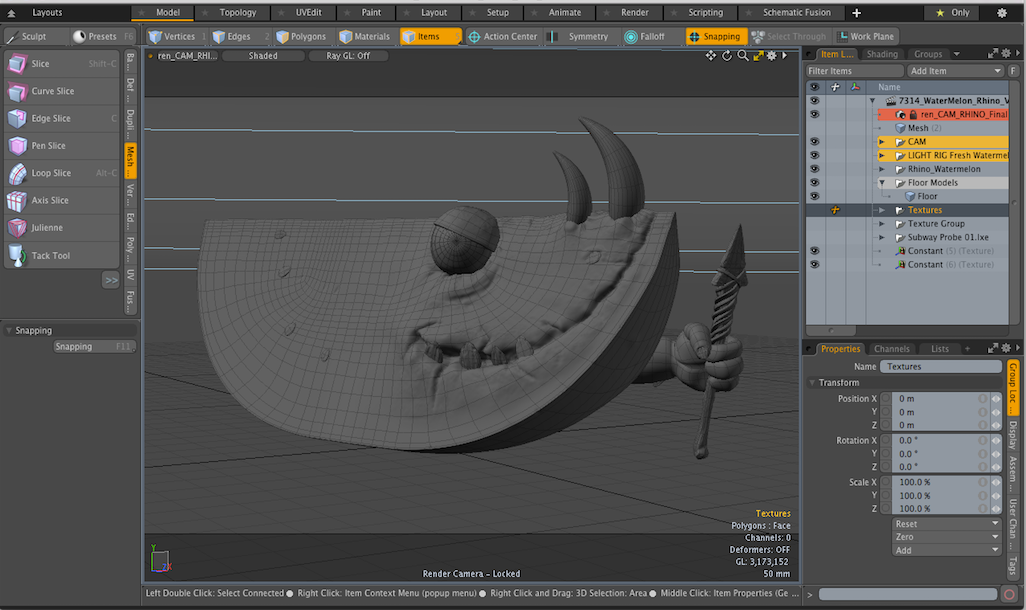Click the viewport maximize arrows icon

(x=758, y=56)
